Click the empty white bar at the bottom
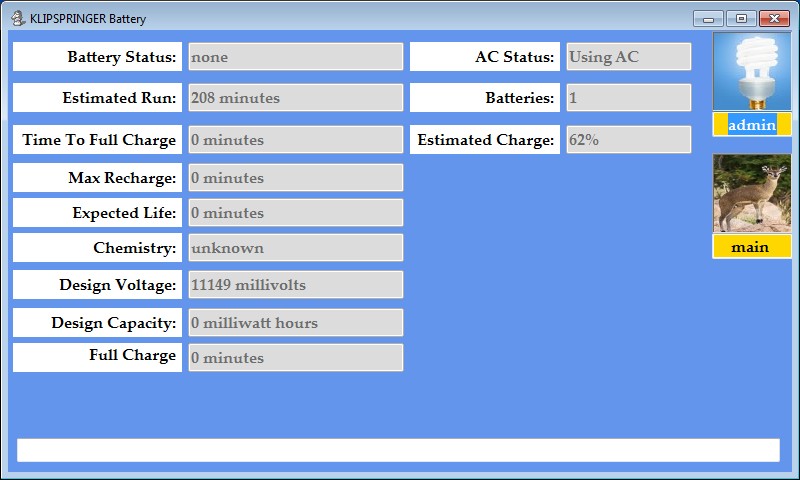 tap(398, 450)
